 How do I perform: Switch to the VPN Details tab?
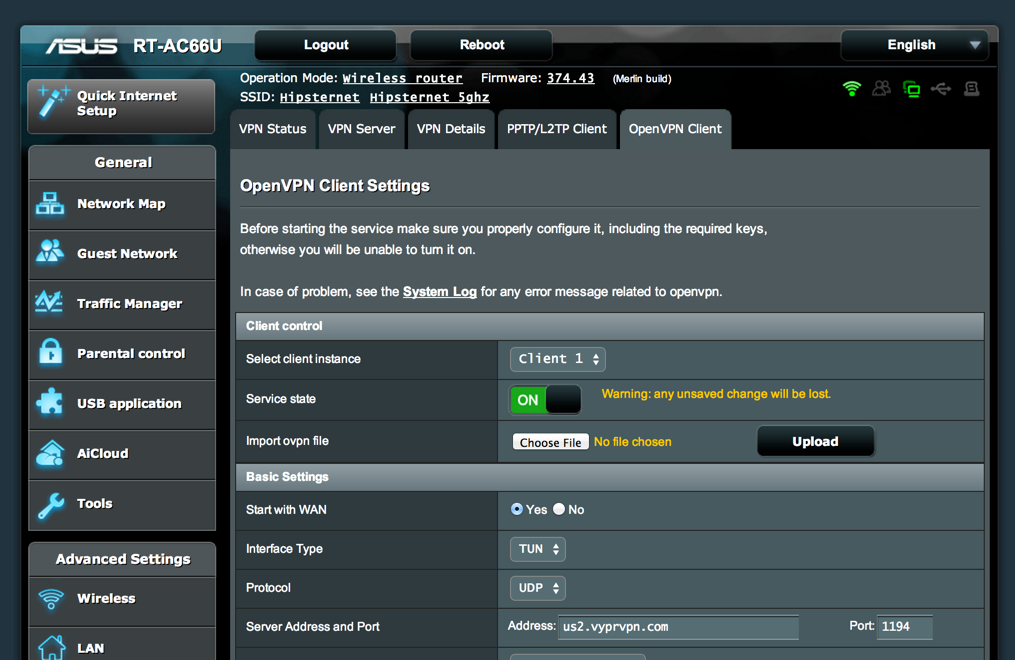[451, 129]
